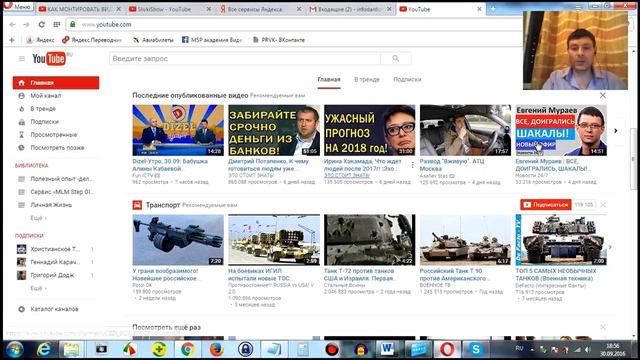Viewport: 640px width, 360px height.
Task: Open a new browser tab
Action: click(x=493, y=9)
